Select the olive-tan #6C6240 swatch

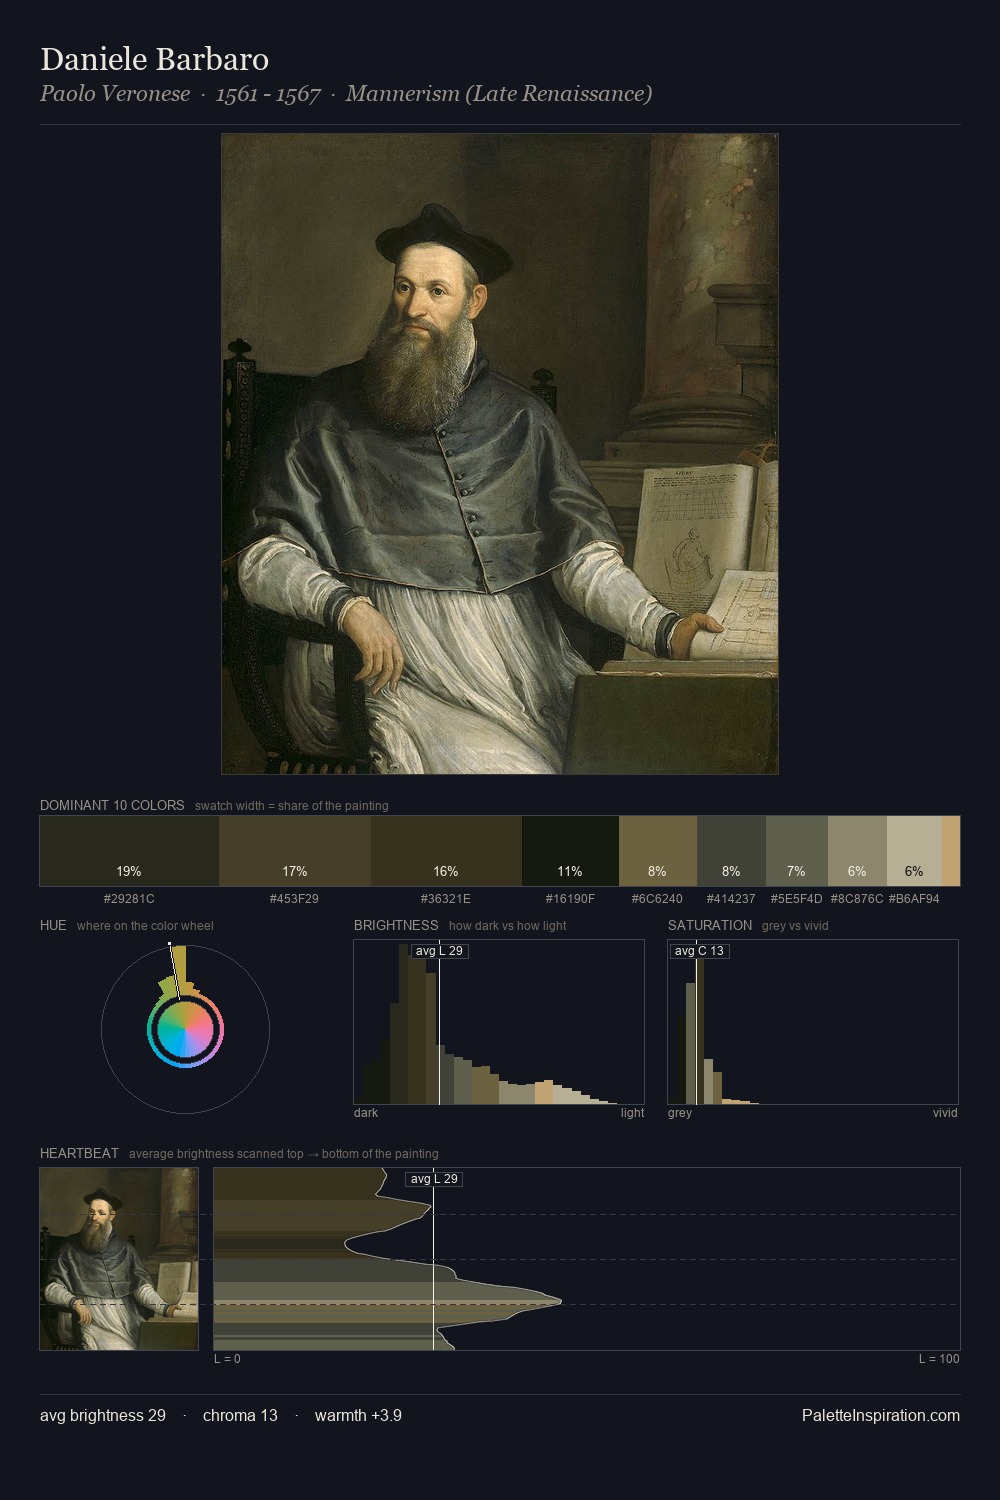pos(658,851)
